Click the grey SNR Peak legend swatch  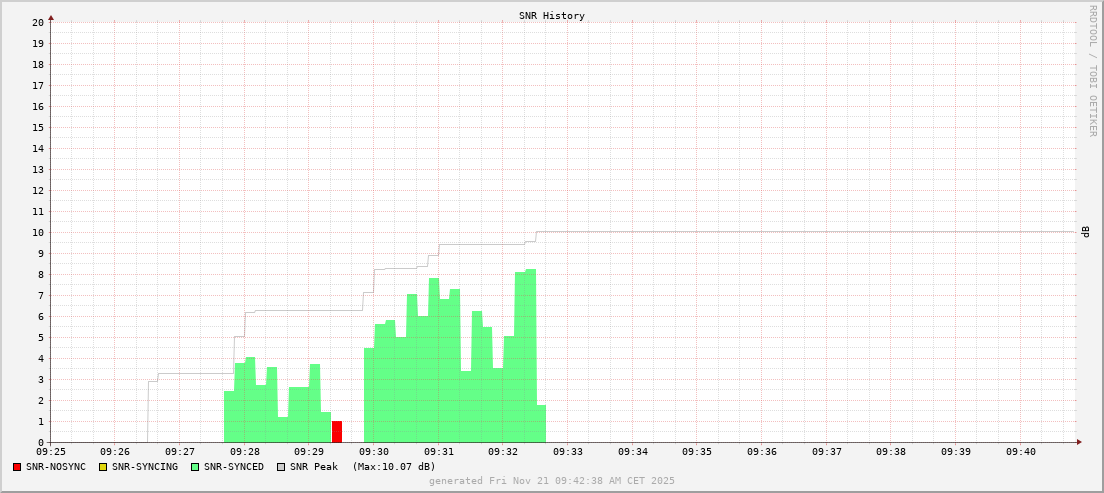click(281, 467)
